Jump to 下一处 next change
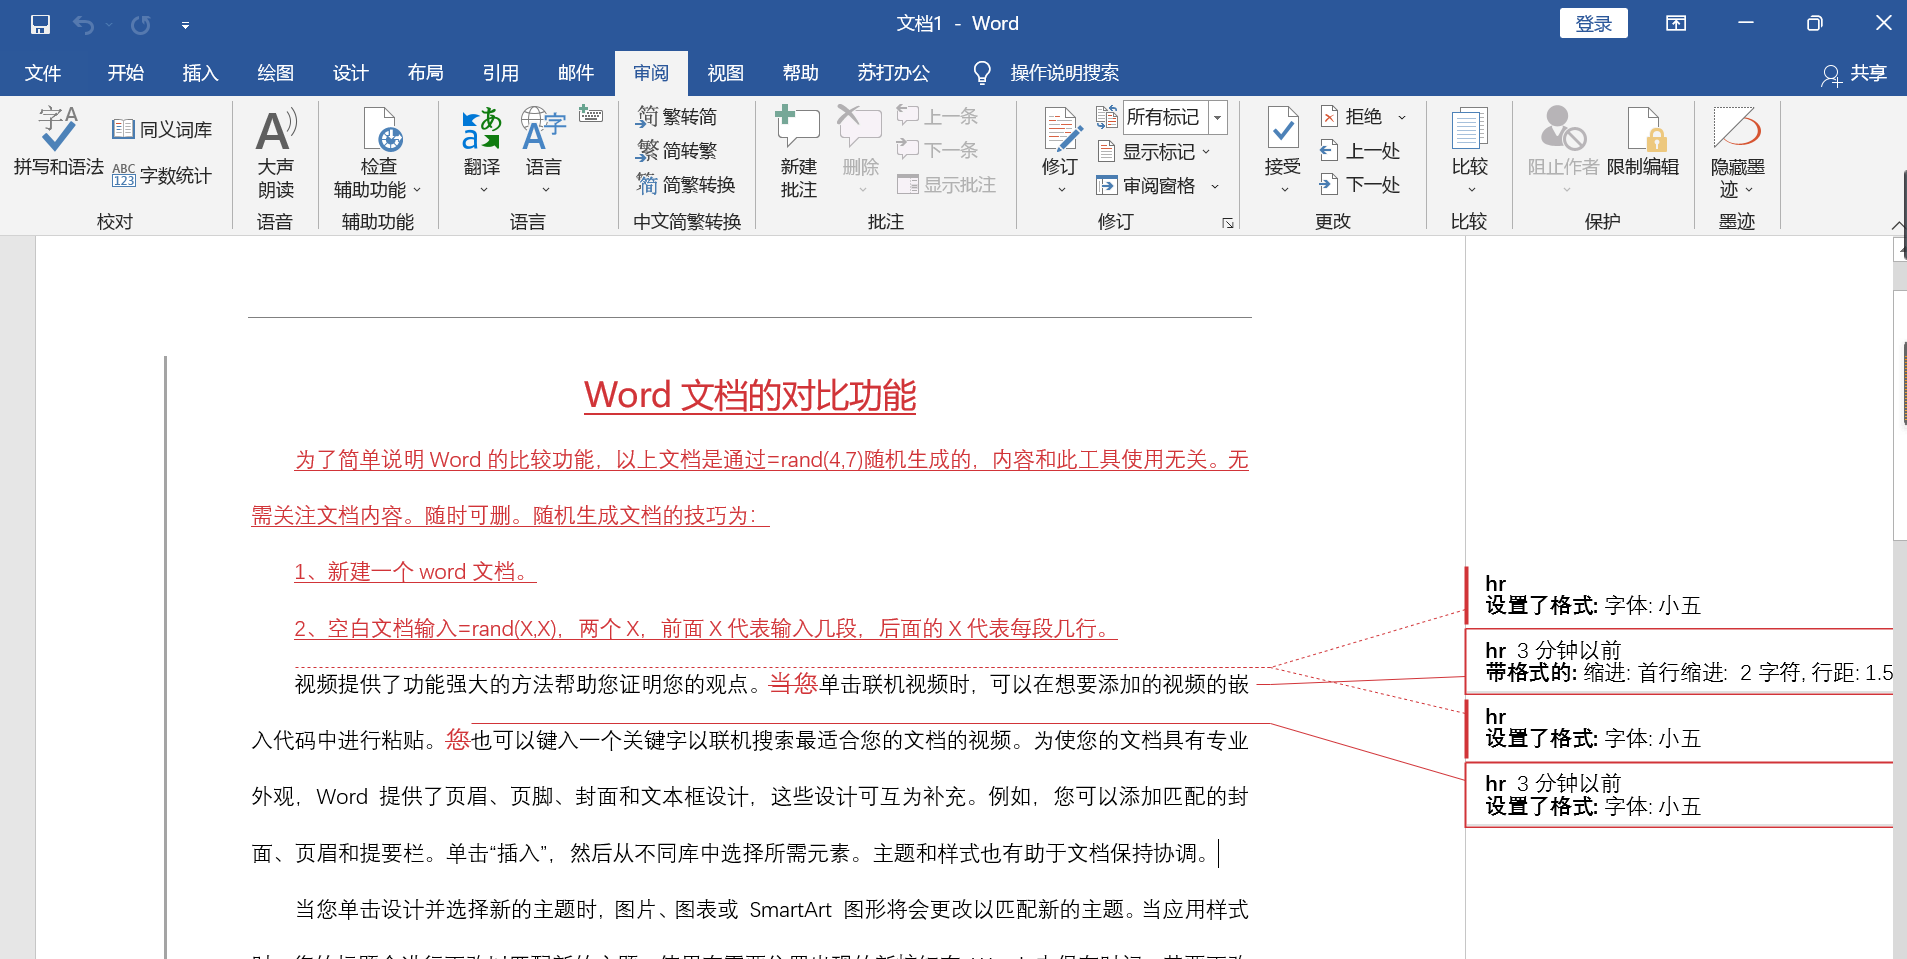Image resolution: width=1907 pixels, height=959 pixels. [1360, 185]
